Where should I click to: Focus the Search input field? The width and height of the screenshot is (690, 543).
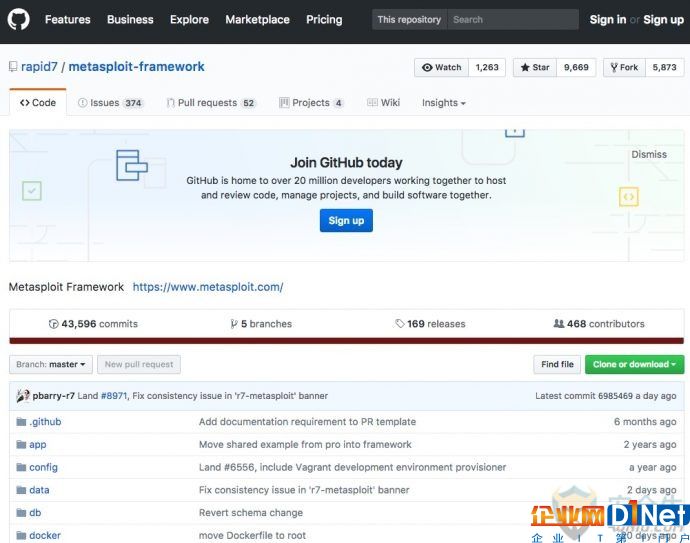point(513,19)
